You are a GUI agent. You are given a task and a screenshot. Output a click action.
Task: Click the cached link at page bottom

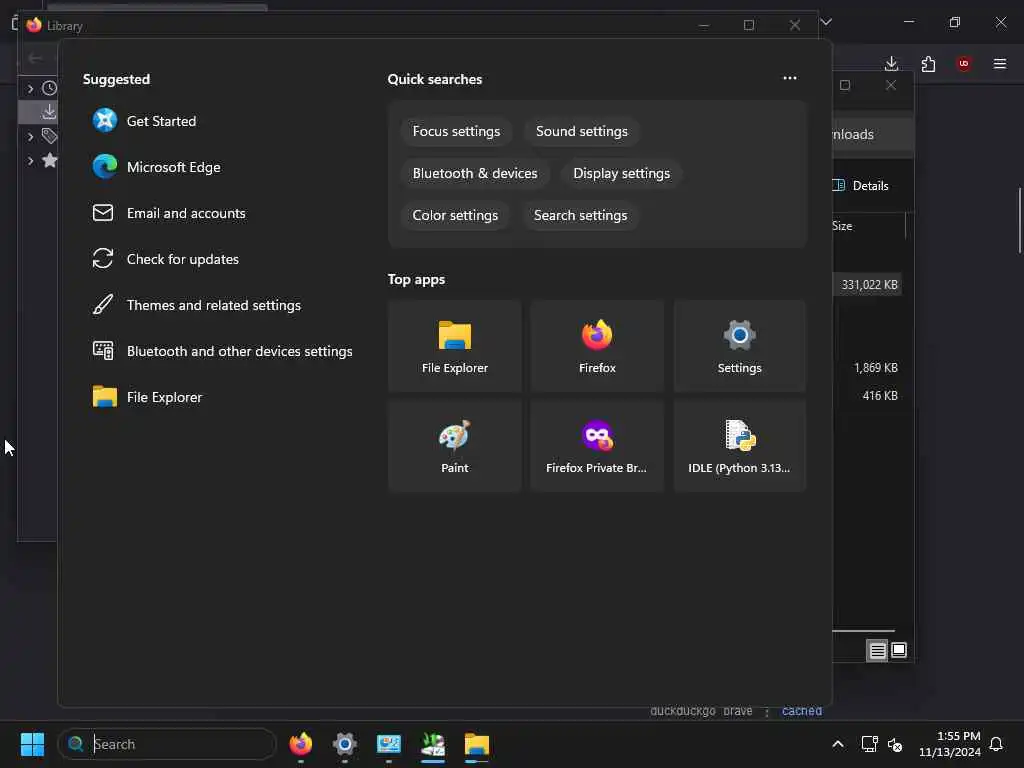pyautogui.click(x=801, y=711)
